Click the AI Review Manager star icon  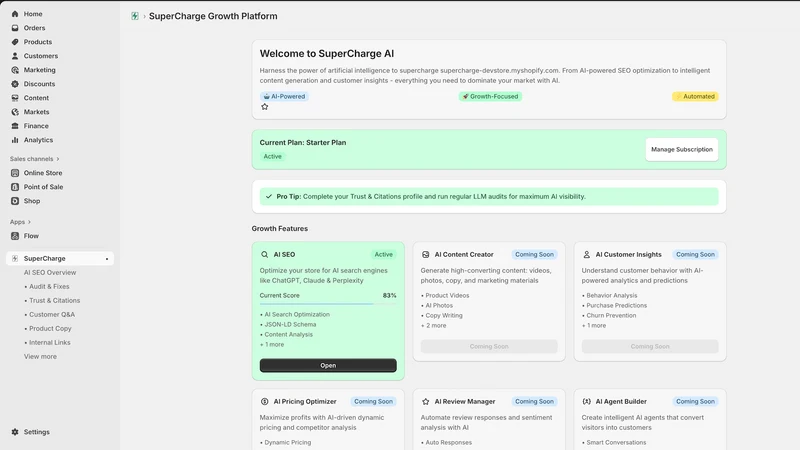426,402
